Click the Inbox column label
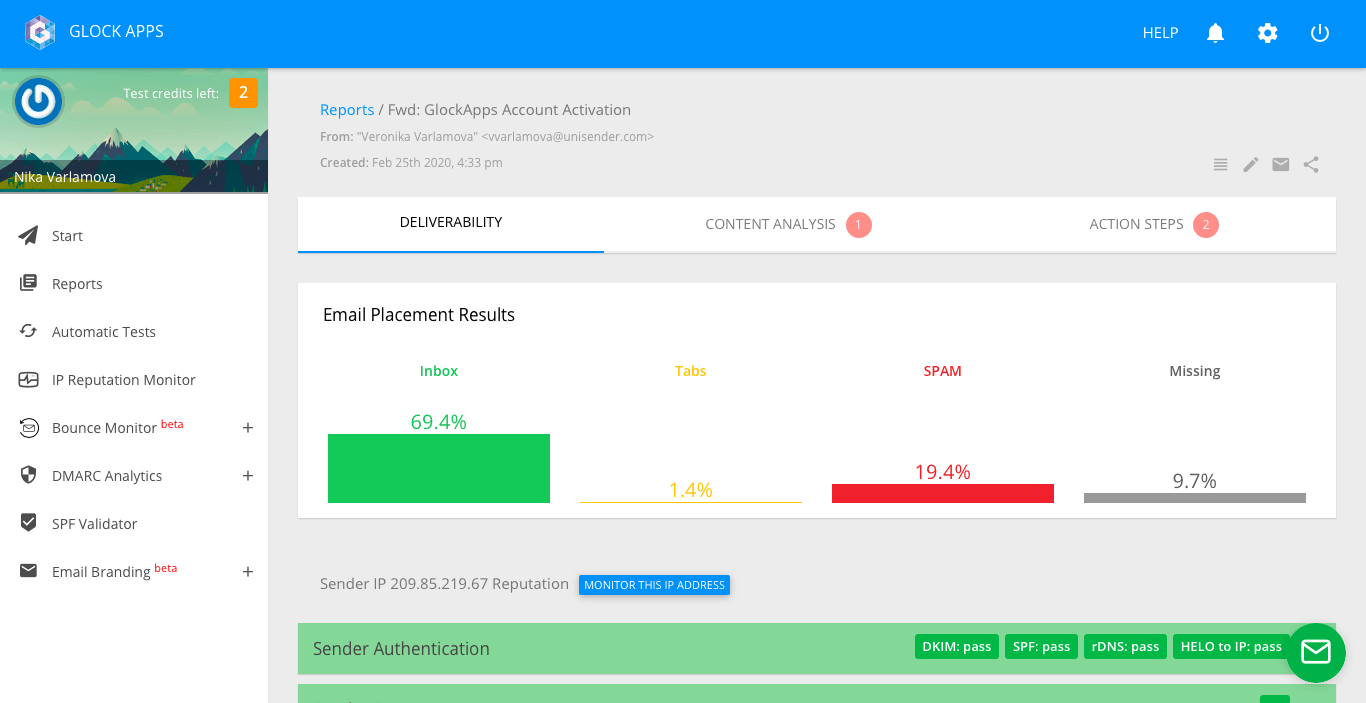The height and width of the screenshot is (703, 1366). point(439,371)
